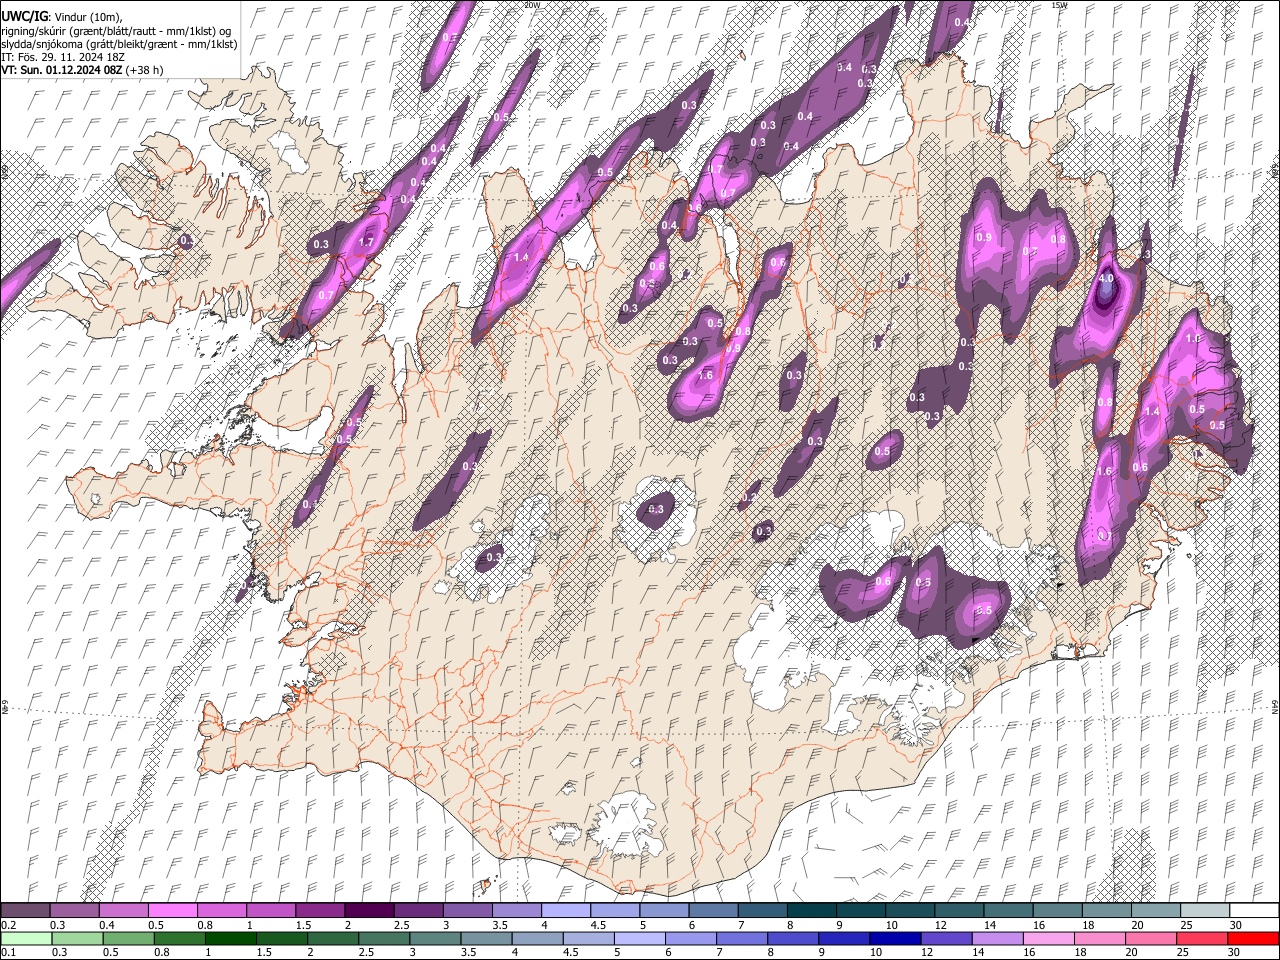Pick the light lavender 4–4.5 swatch, upper scale
1280x960 pixels.
click(566, 911)
